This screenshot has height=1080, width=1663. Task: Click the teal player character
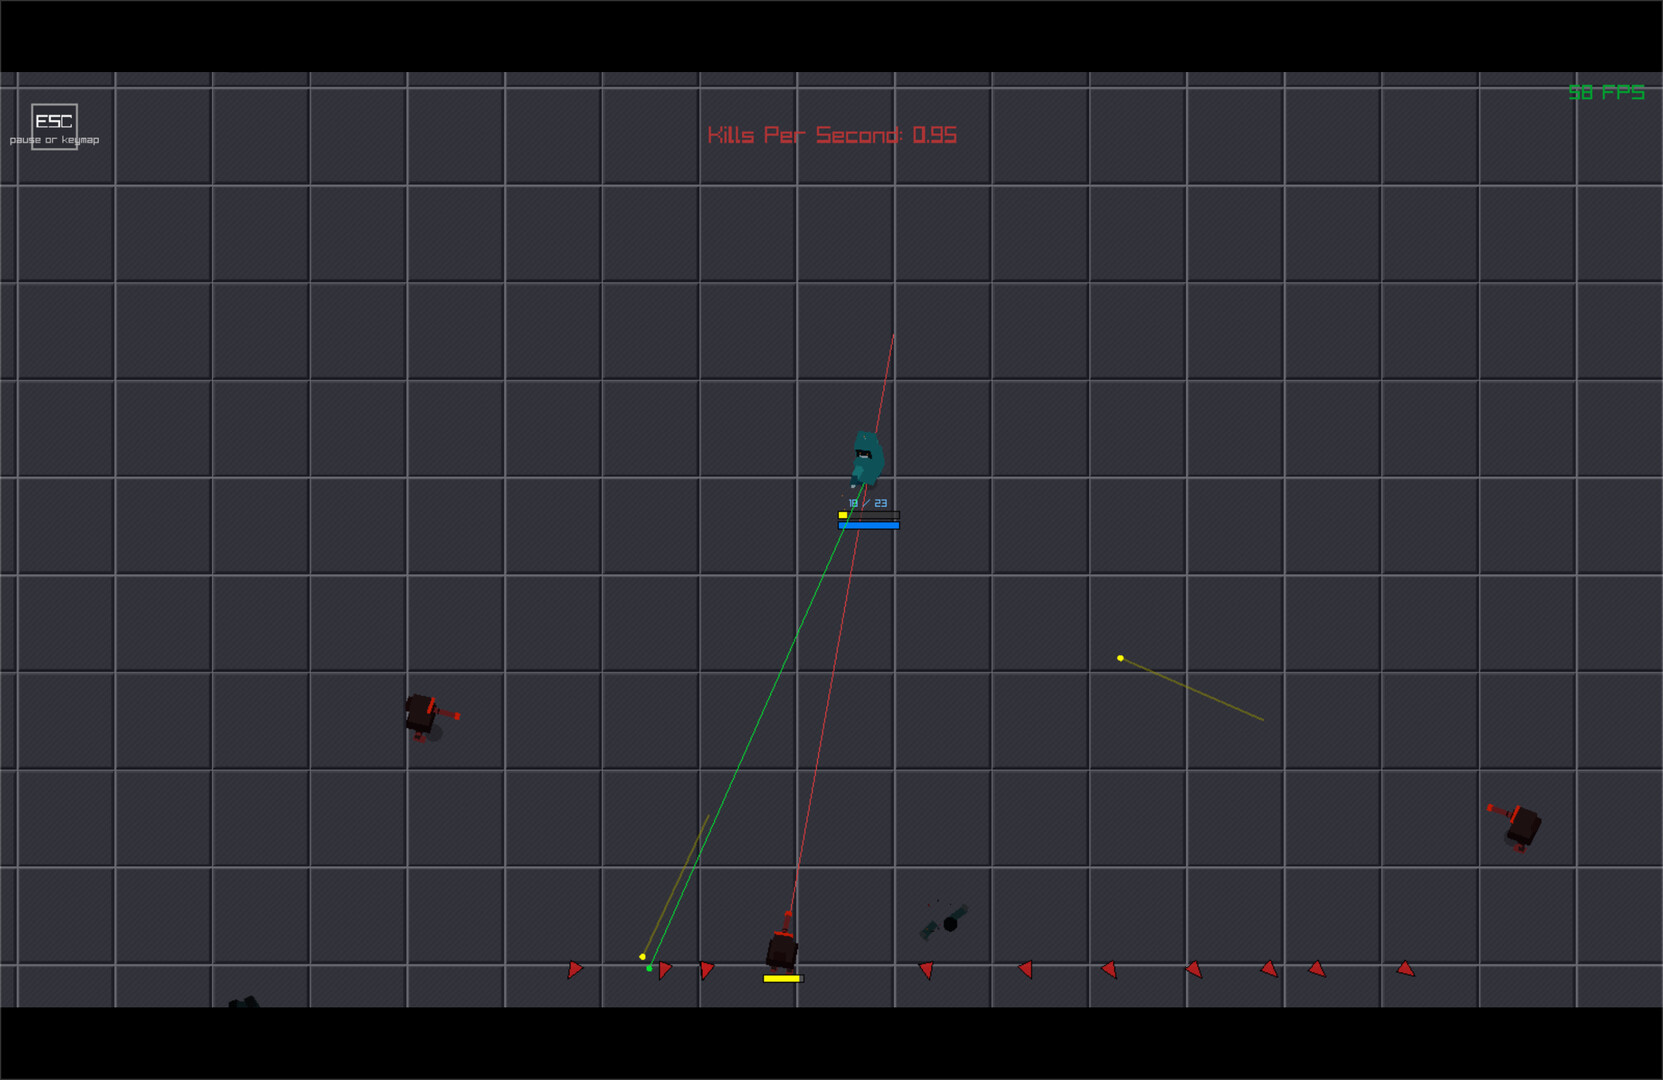[x=866, y=459]
